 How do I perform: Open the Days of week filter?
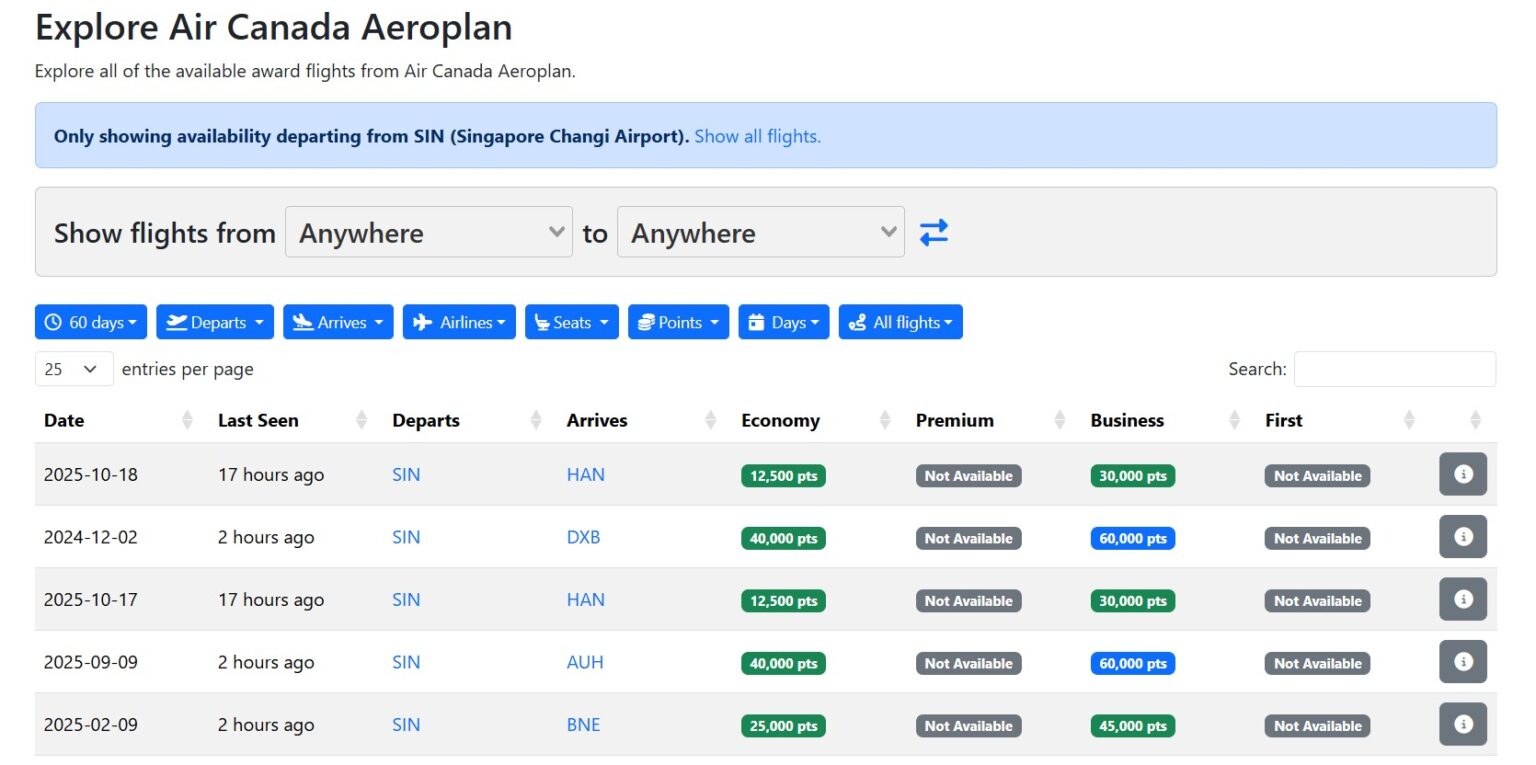pyautogui.click(x=783, y=321)
